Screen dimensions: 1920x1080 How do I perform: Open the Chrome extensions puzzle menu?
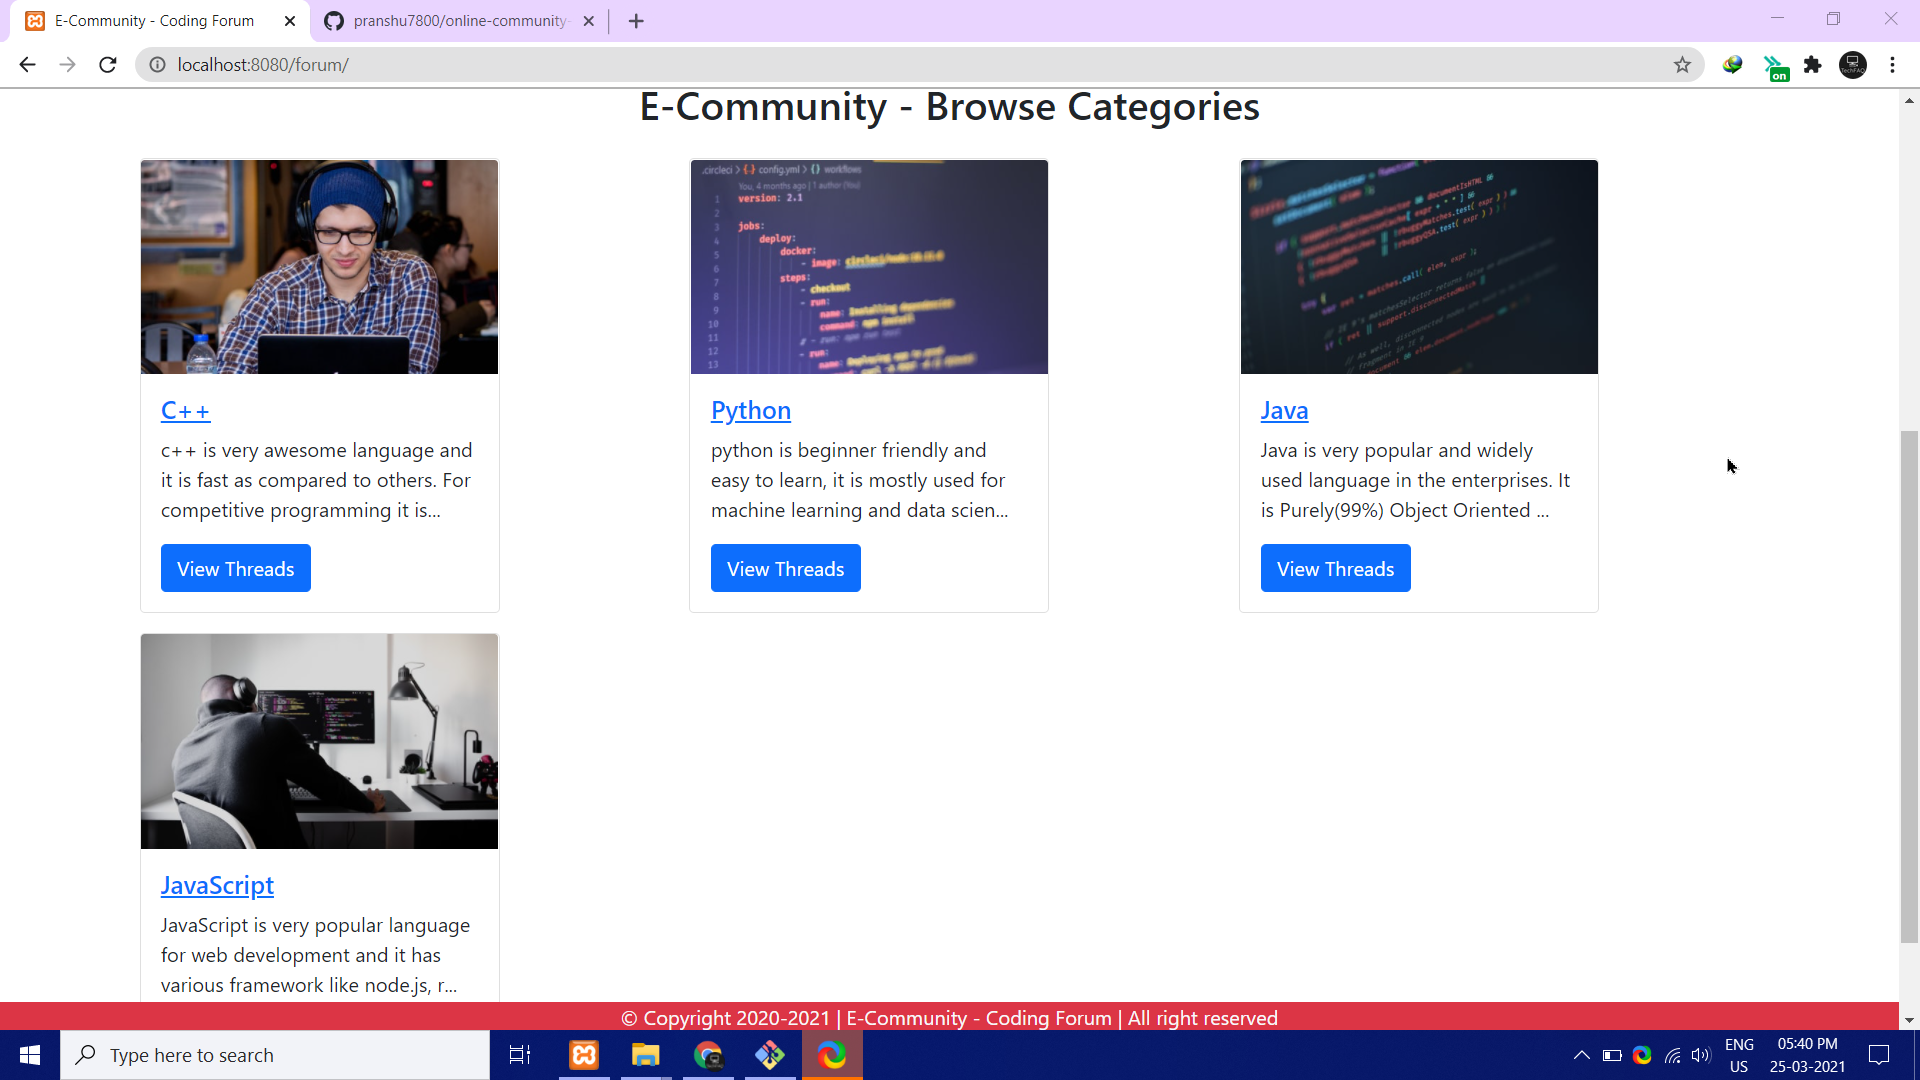tap(1813, 64)
